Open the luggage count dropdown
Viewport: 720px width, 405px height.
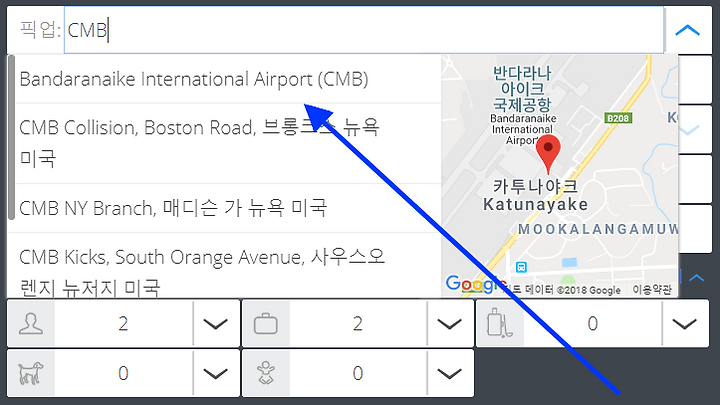tap(450, 324)
